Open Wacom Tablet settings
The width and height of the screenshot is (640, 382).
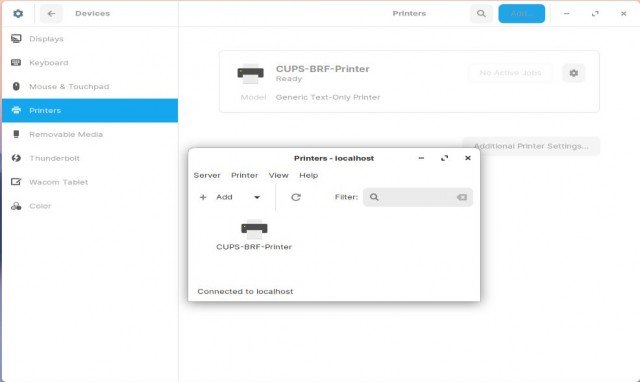tap(90, 182)
